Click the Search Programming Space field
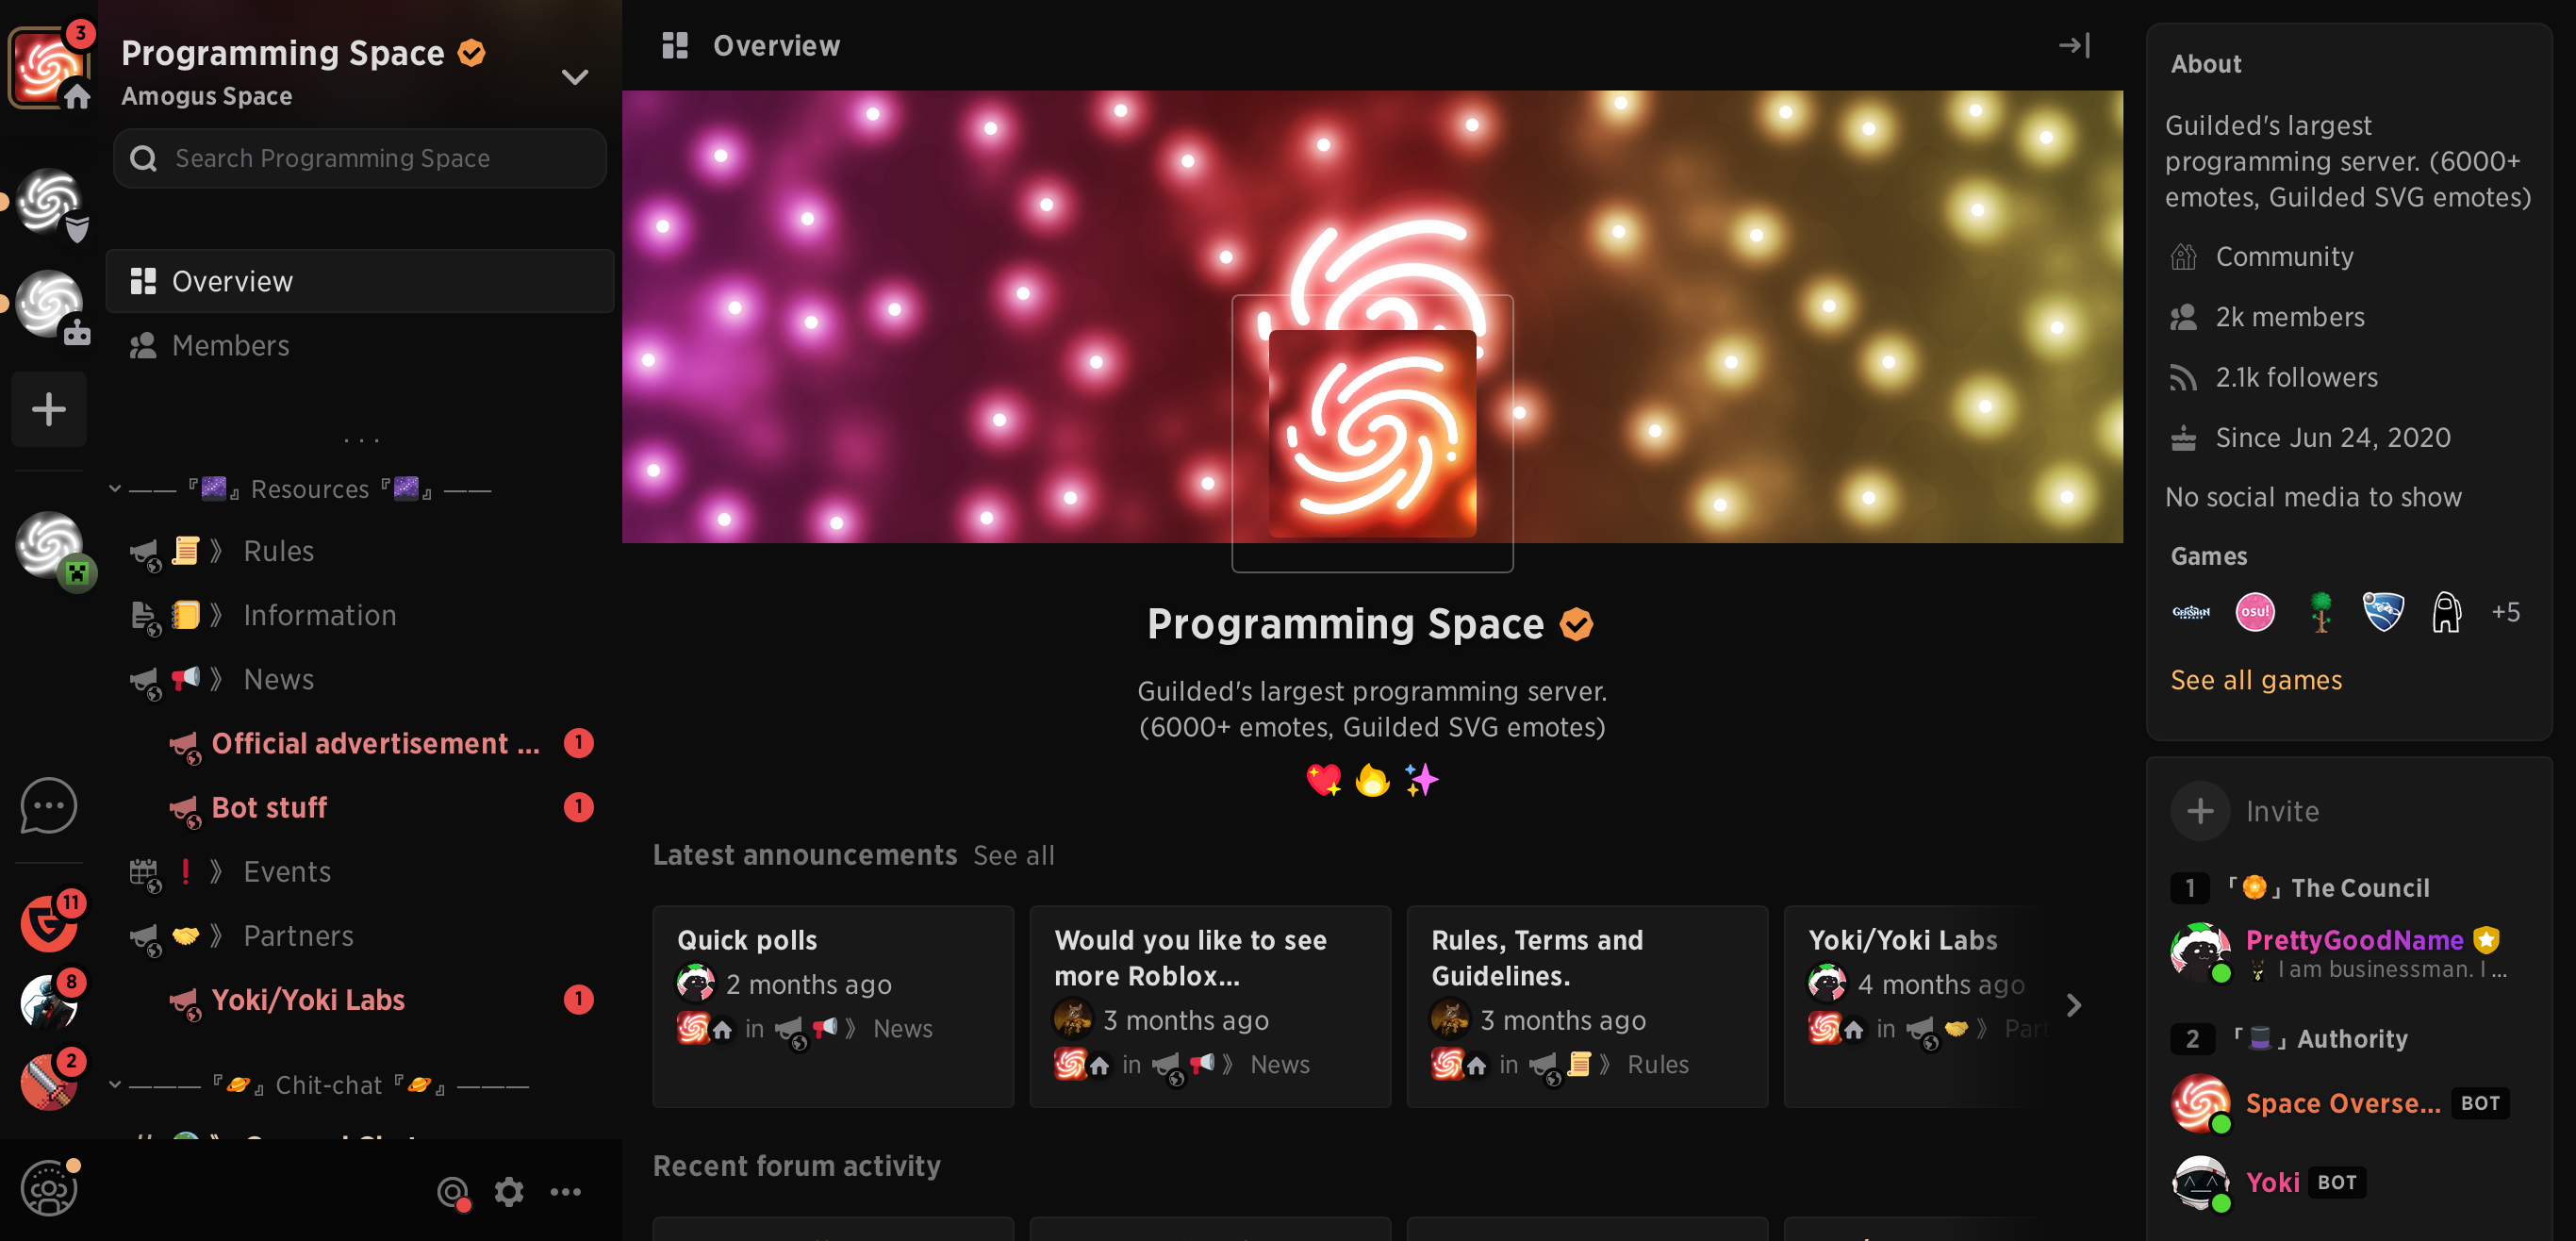Screen dimensions: 2576x1241 coord(360,158)
